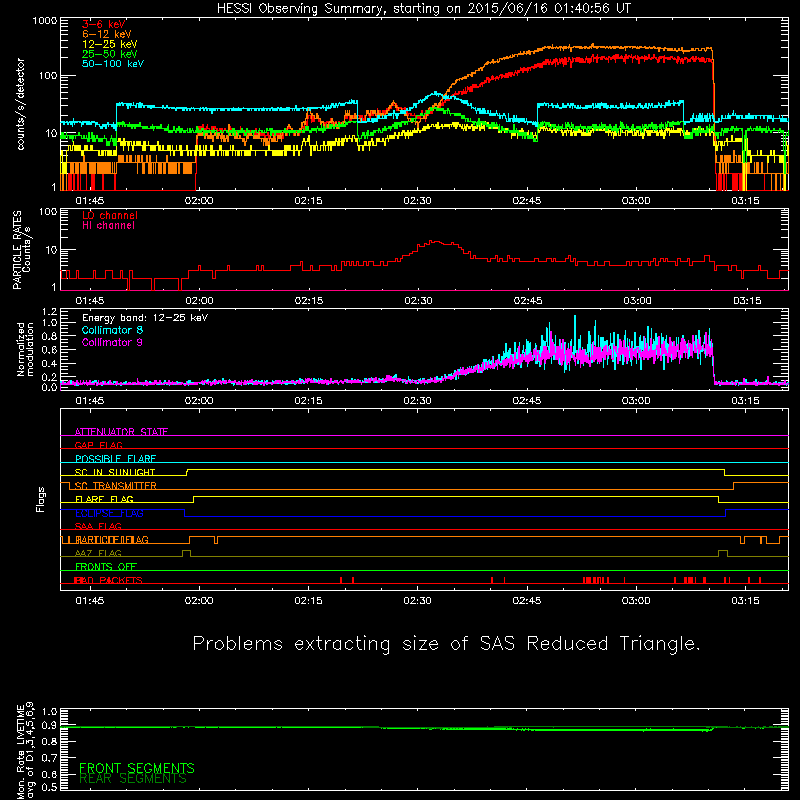Click the 0.9 tick on livetime axis
Viewport: 800px width, 800px height.
coord(49,725)
